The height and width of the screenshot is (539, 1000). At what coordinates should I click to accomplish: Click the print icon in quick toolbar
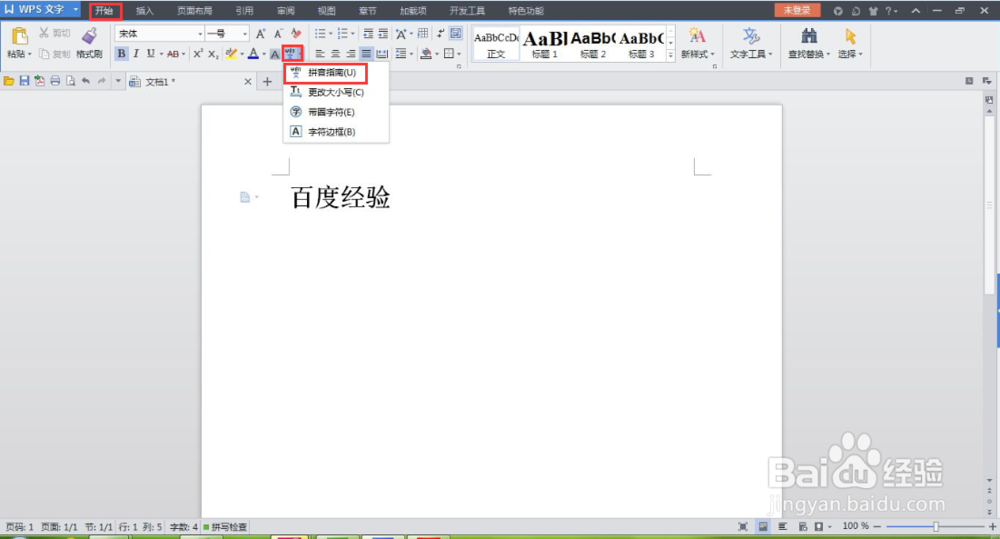point(55,81)
